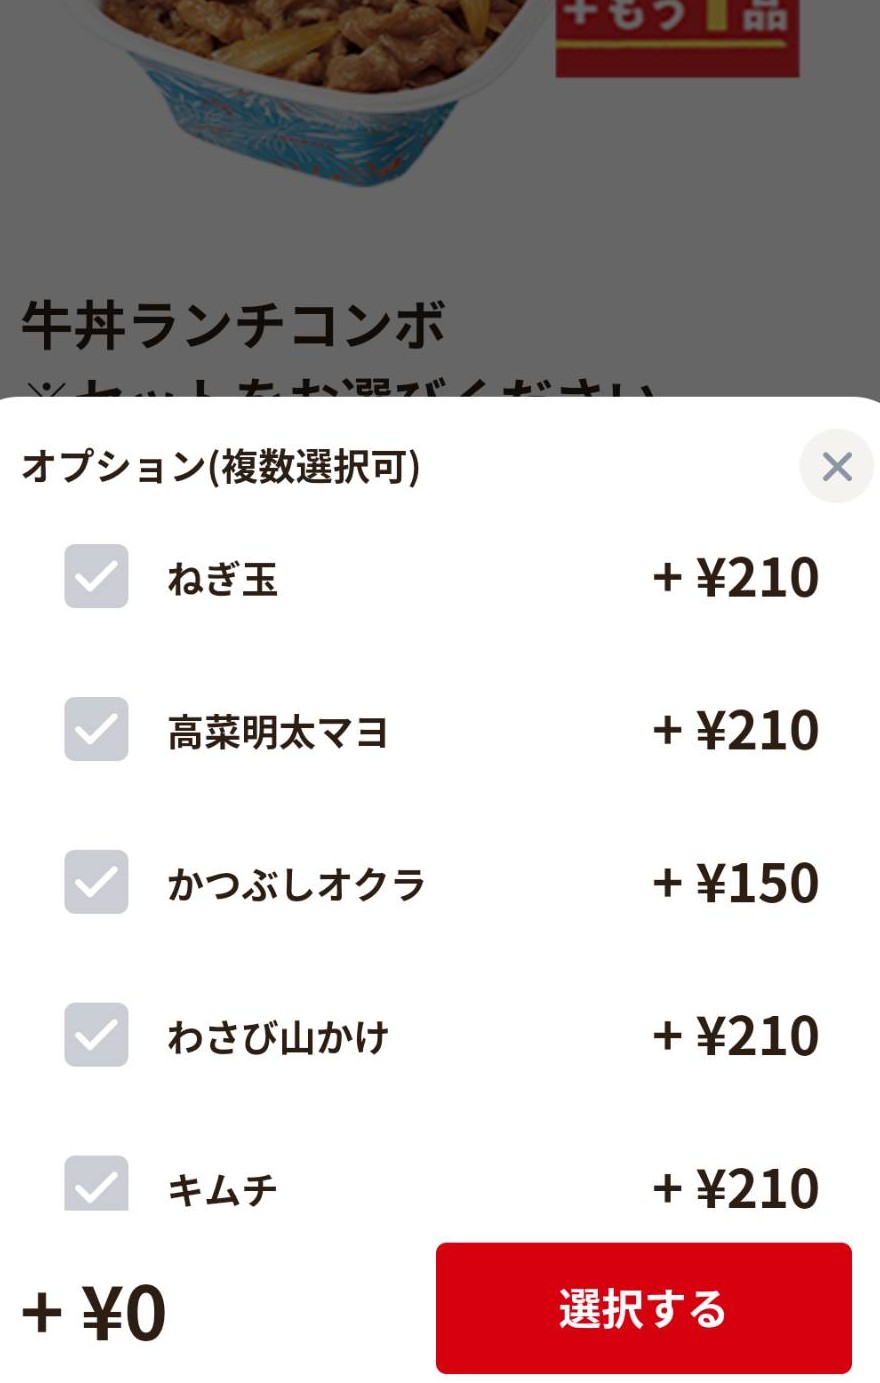The image size is (880, 1383).
Task: Tap the 牛丼ランチコンボ title
Action: coord(233,325)
